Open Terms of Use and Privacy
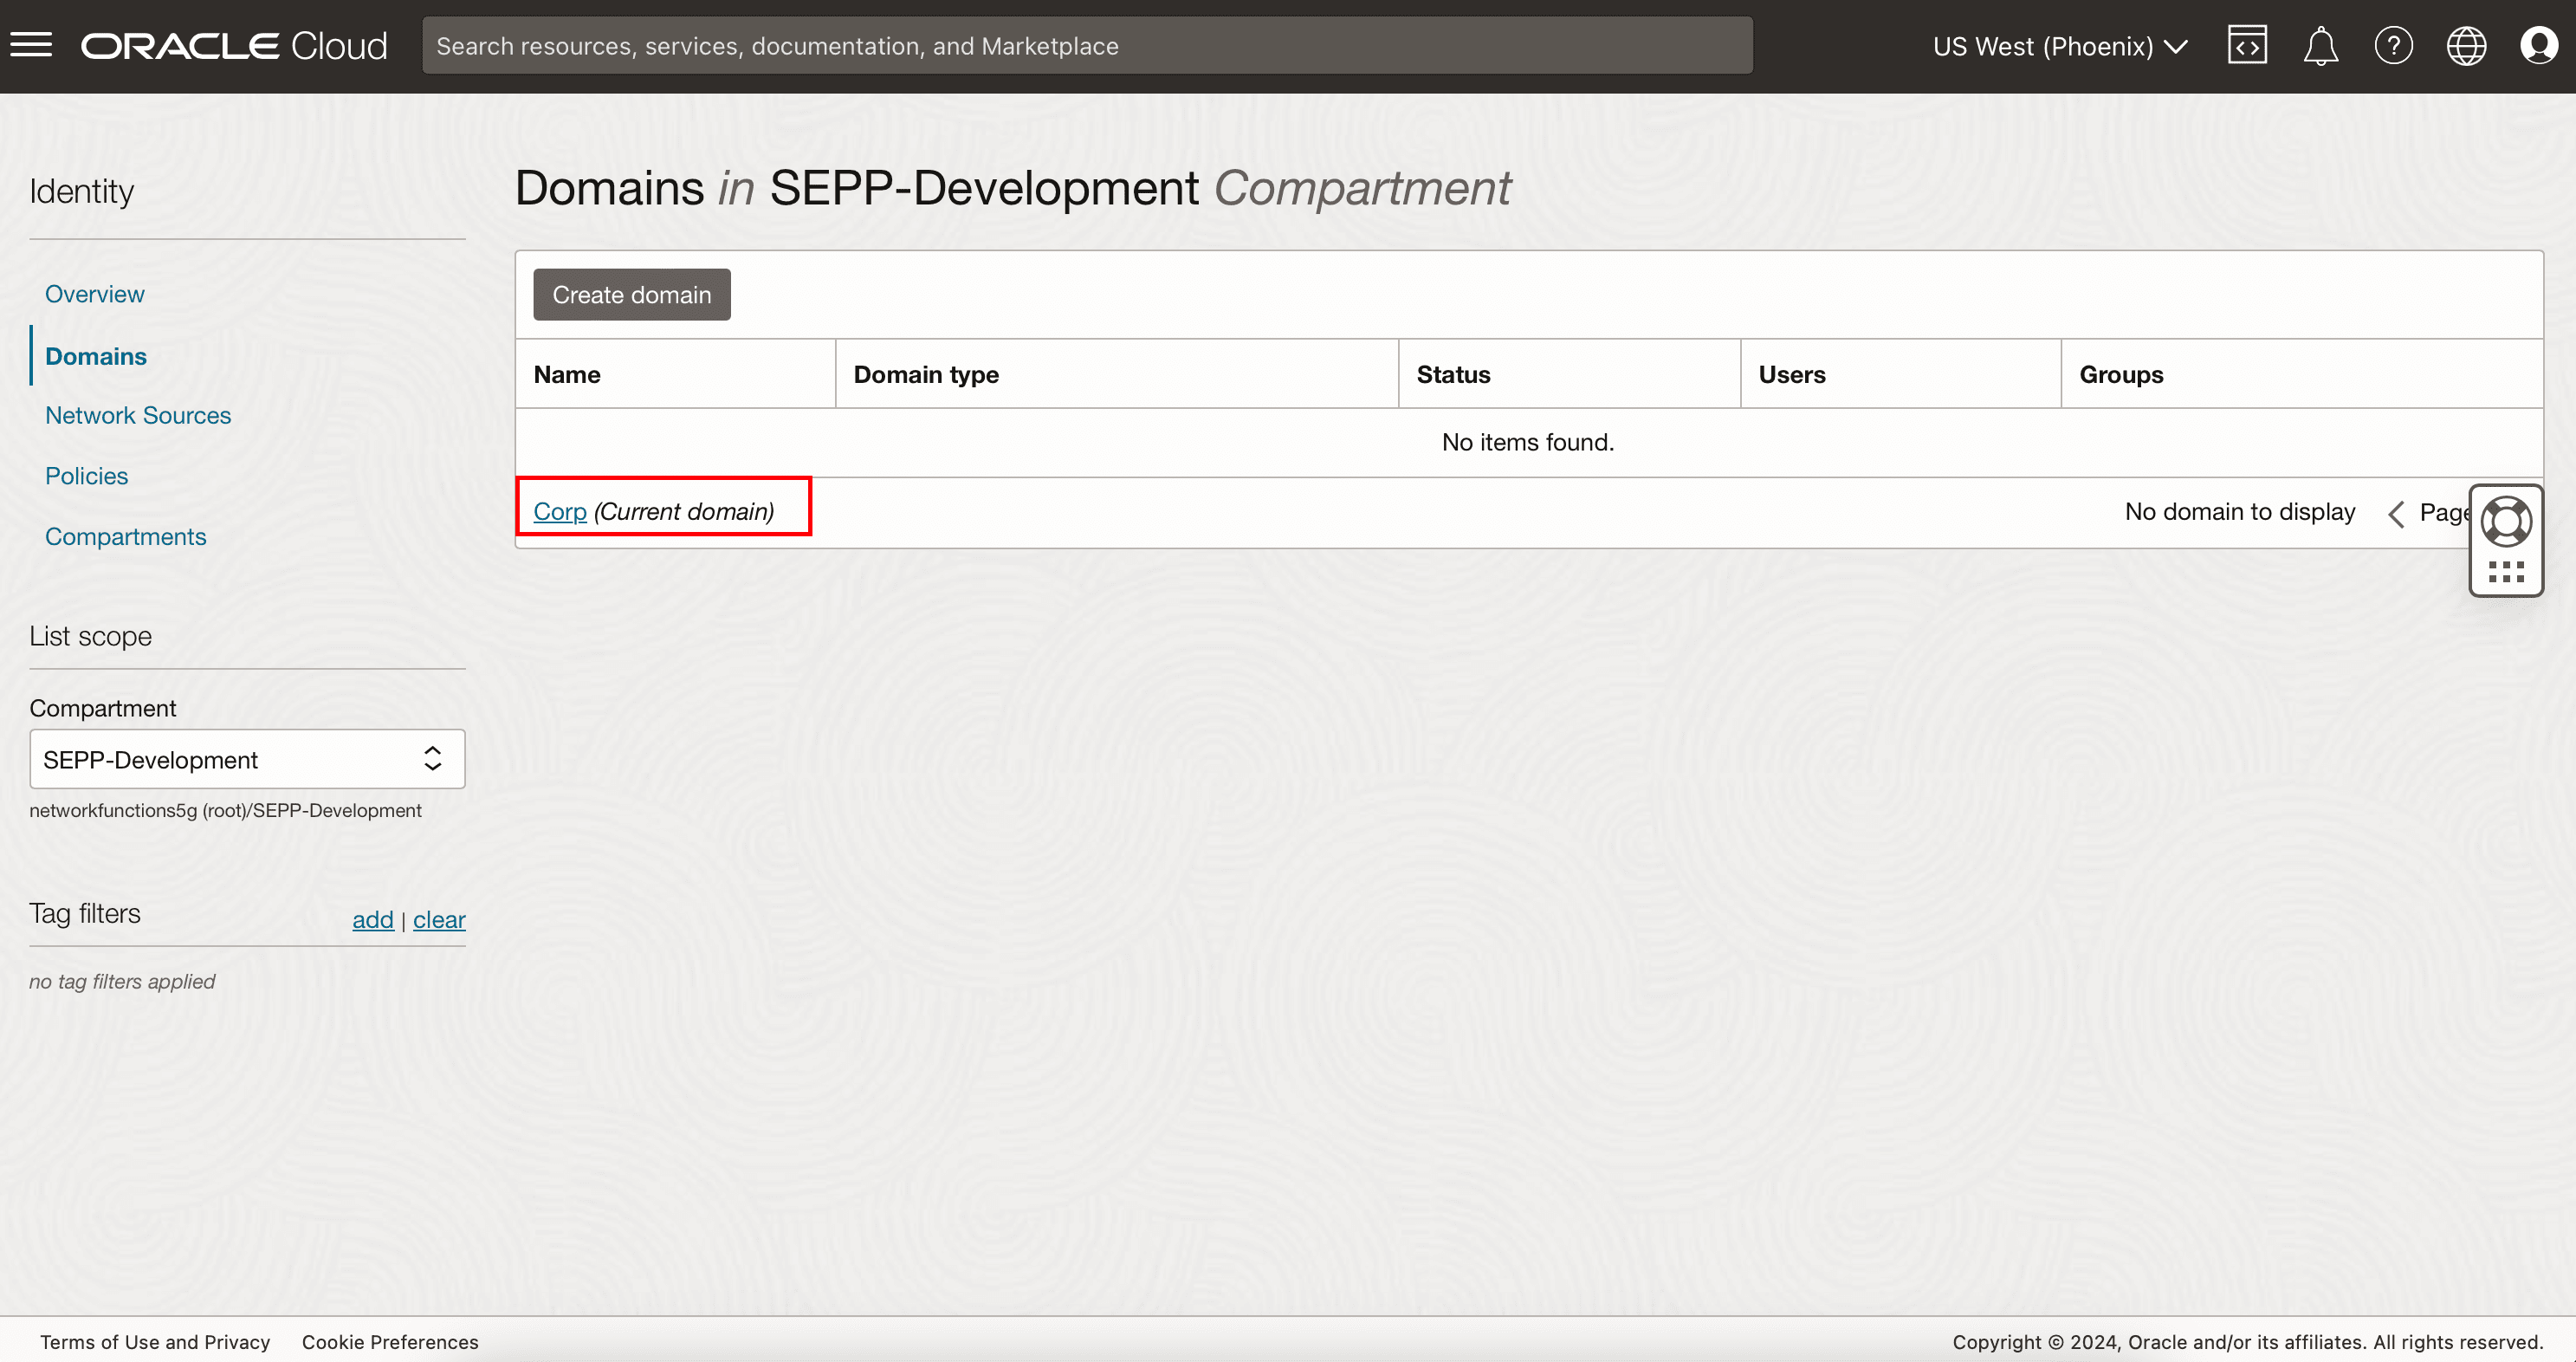This screenshot has width=2576, height=1362. (x=155, y=1342)
